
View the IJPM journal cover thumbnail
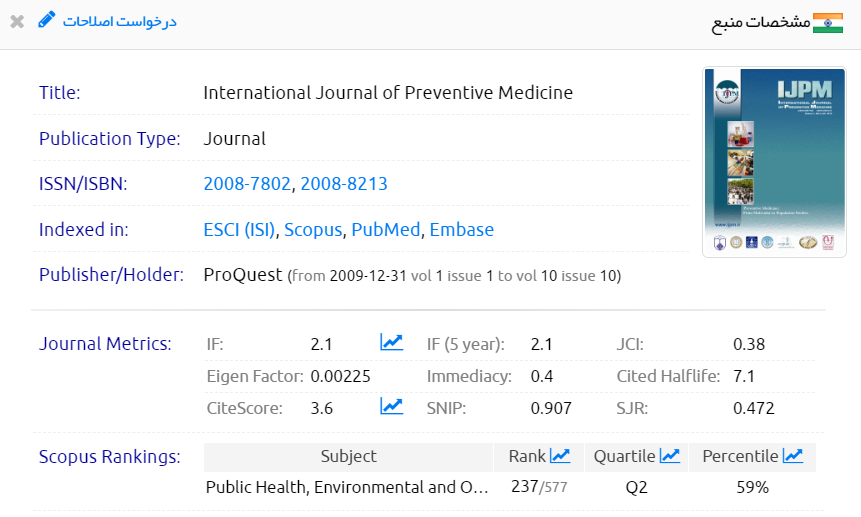(x=760, y=162)
